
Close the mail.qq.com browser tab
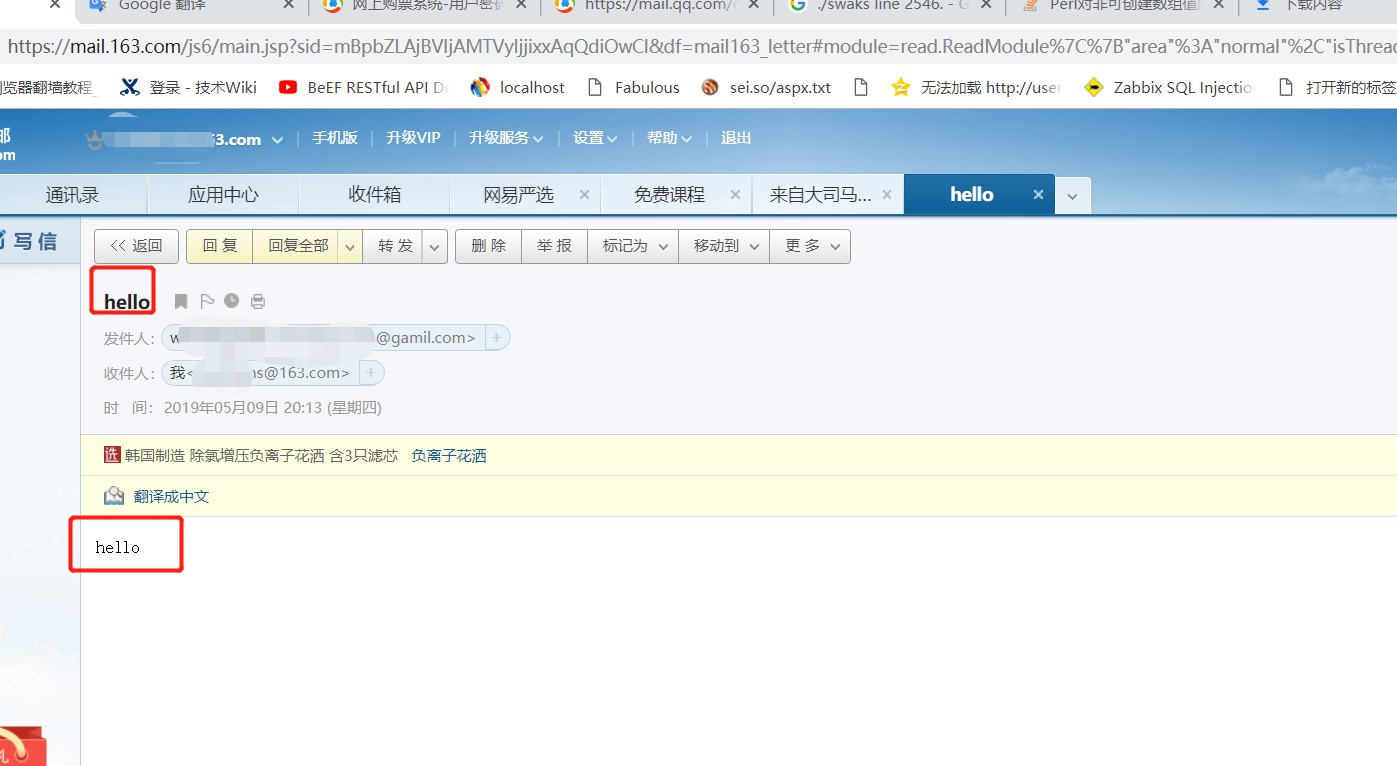753,5
